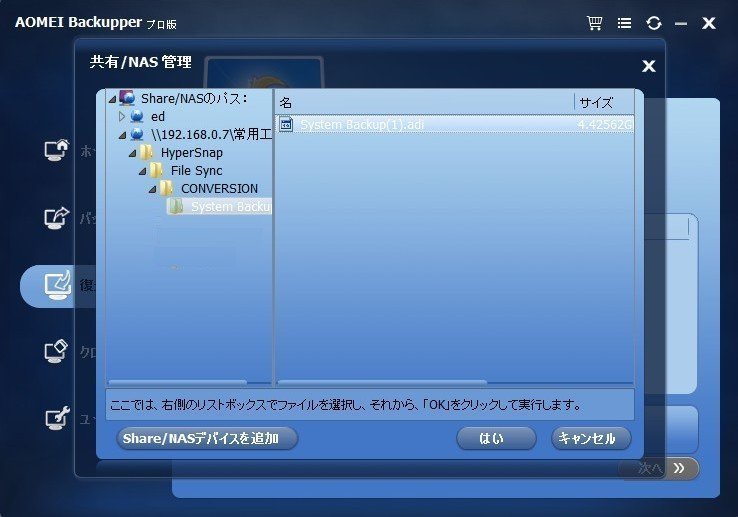Click the 次へ next button
Viewport: 738px width, 517px height.
pos(661,468)
